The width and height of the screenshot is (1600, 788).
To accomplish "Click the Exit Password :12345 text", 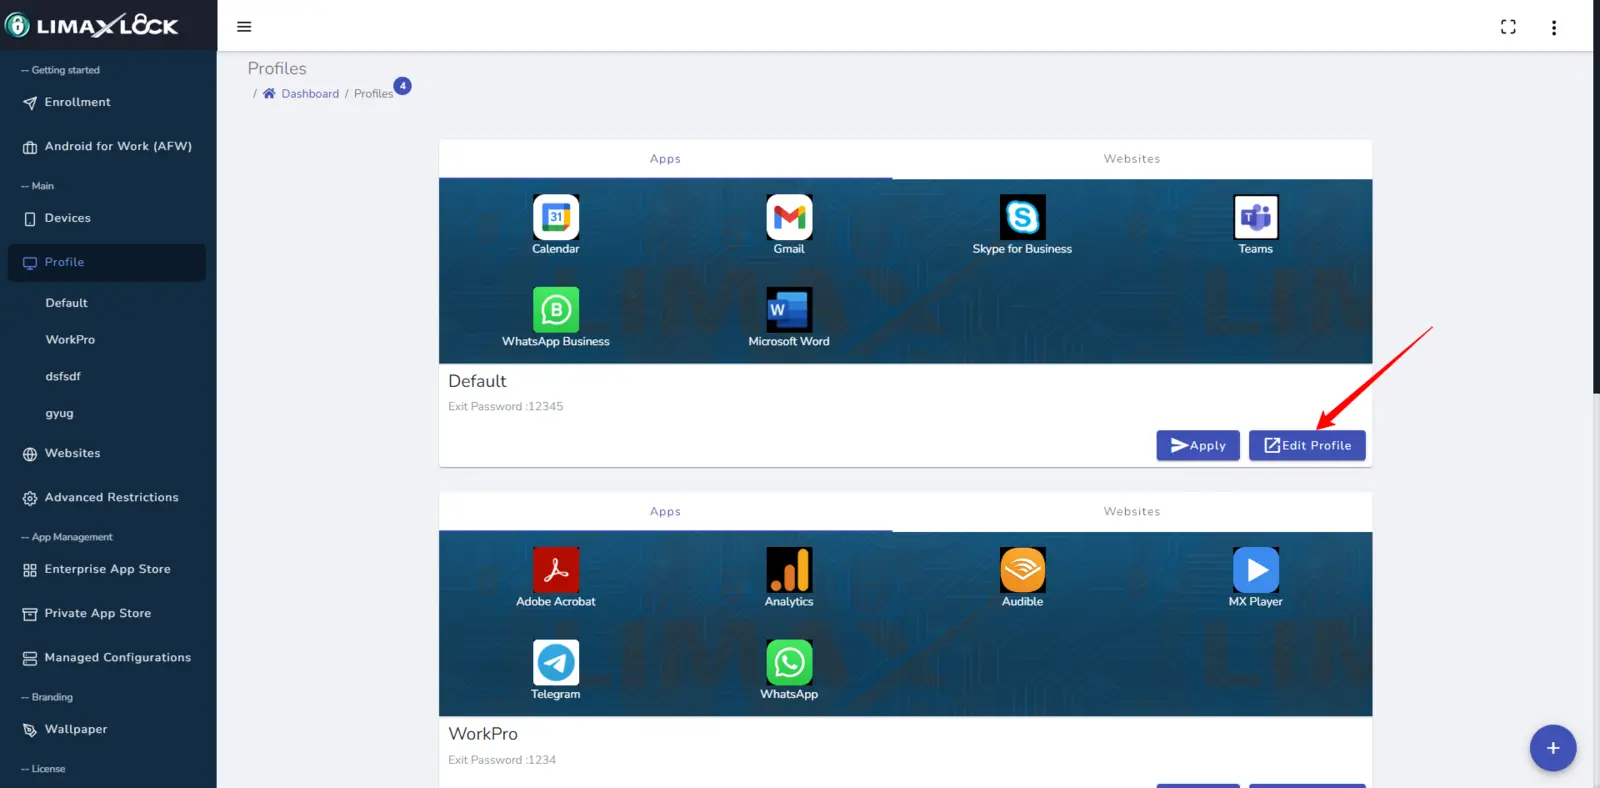I will (505, 407).
